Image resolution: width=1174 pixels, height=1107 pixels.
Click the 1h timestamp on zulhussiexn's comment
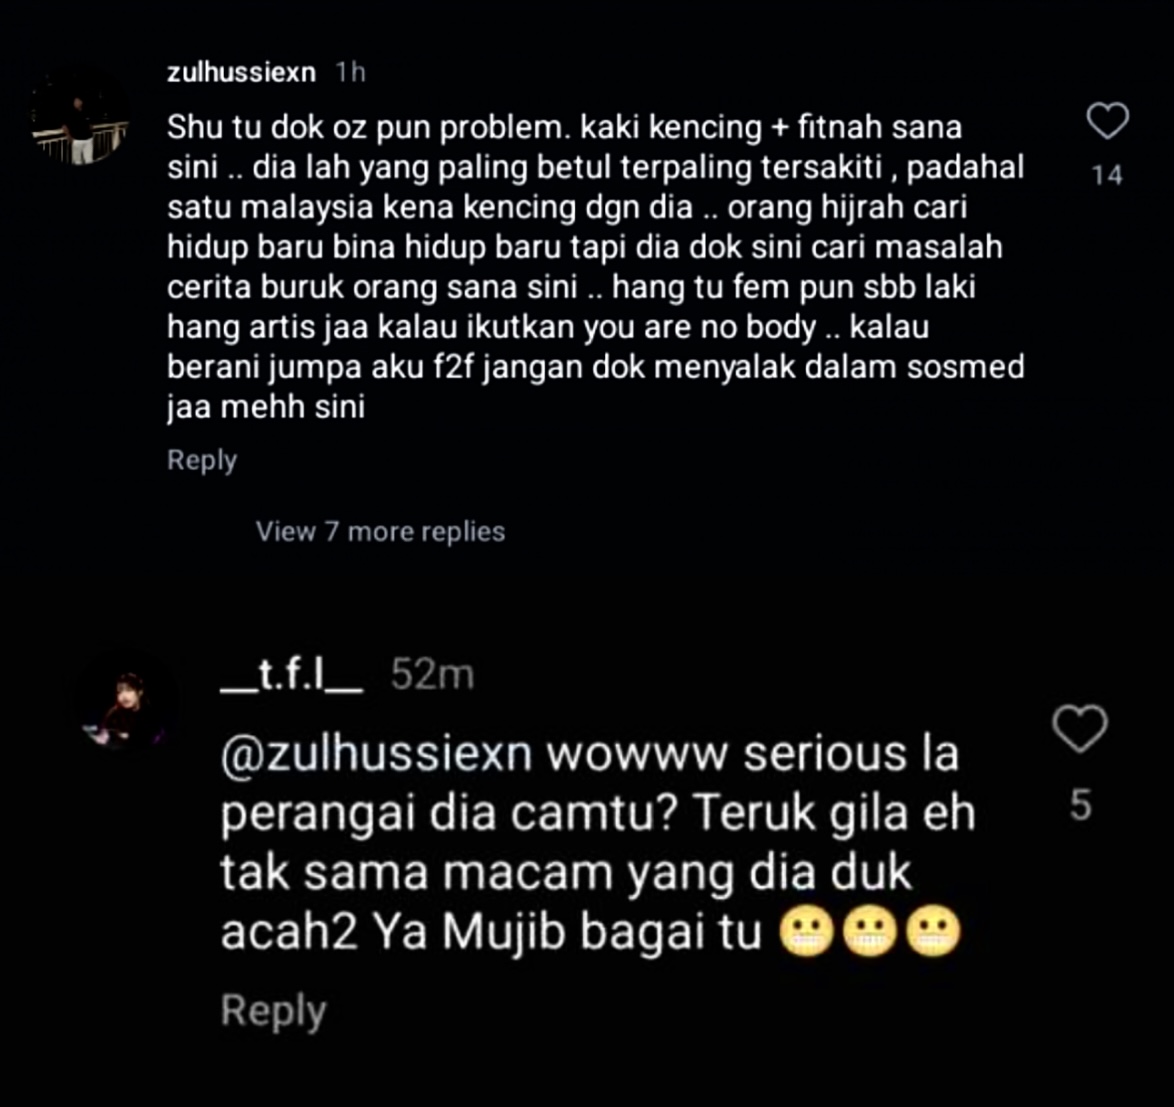pos(350,73)
